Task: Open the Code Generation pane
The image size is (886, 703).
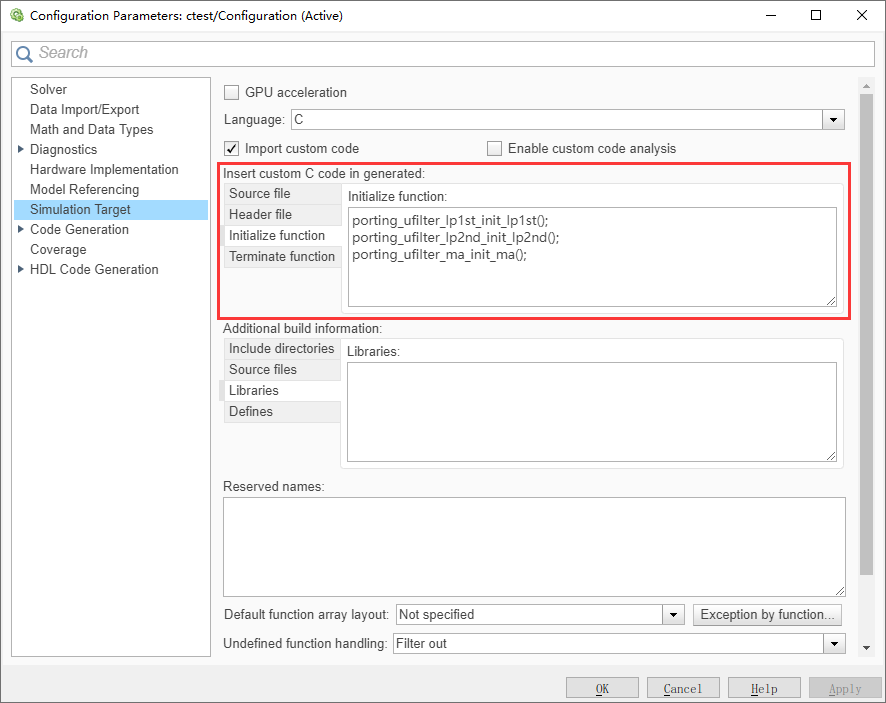Action: [79, 229]
